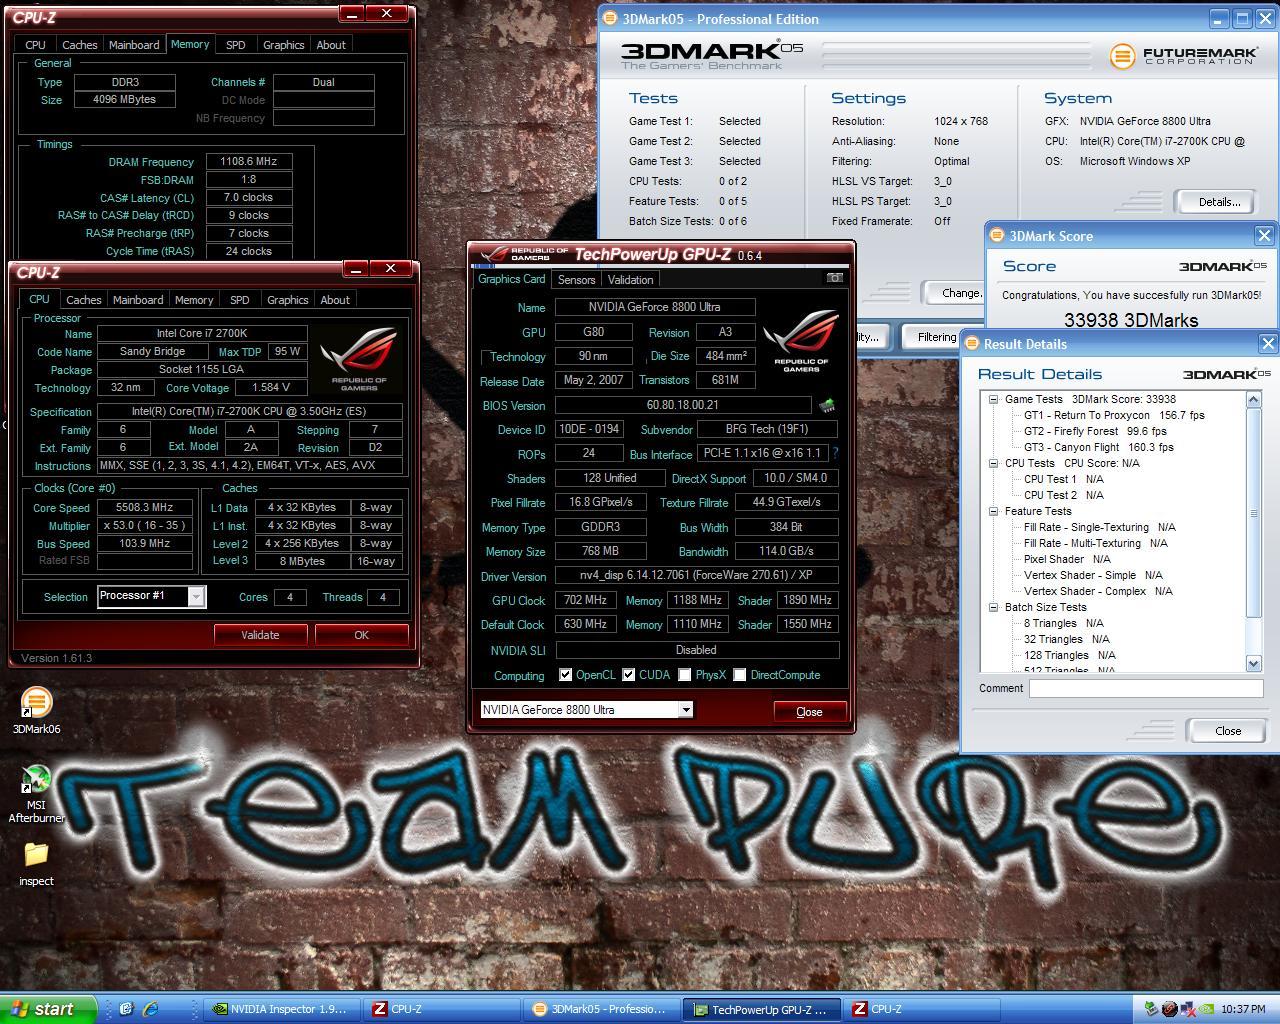Screen dimensions: 1280x1024
Task: Collapse the Feature Tests tree node
Action: point(994,511)
